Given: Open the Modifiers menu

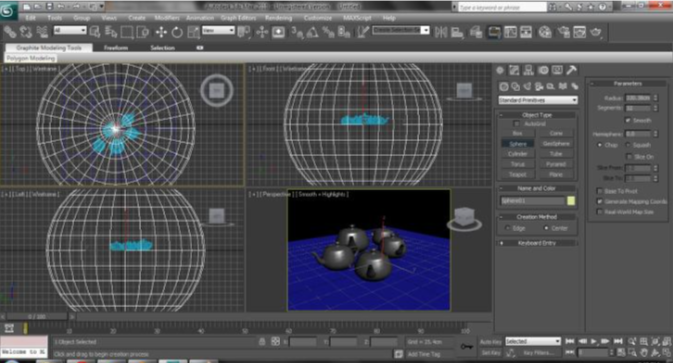Looking at the screenshot, I should (x=167, y=18).
